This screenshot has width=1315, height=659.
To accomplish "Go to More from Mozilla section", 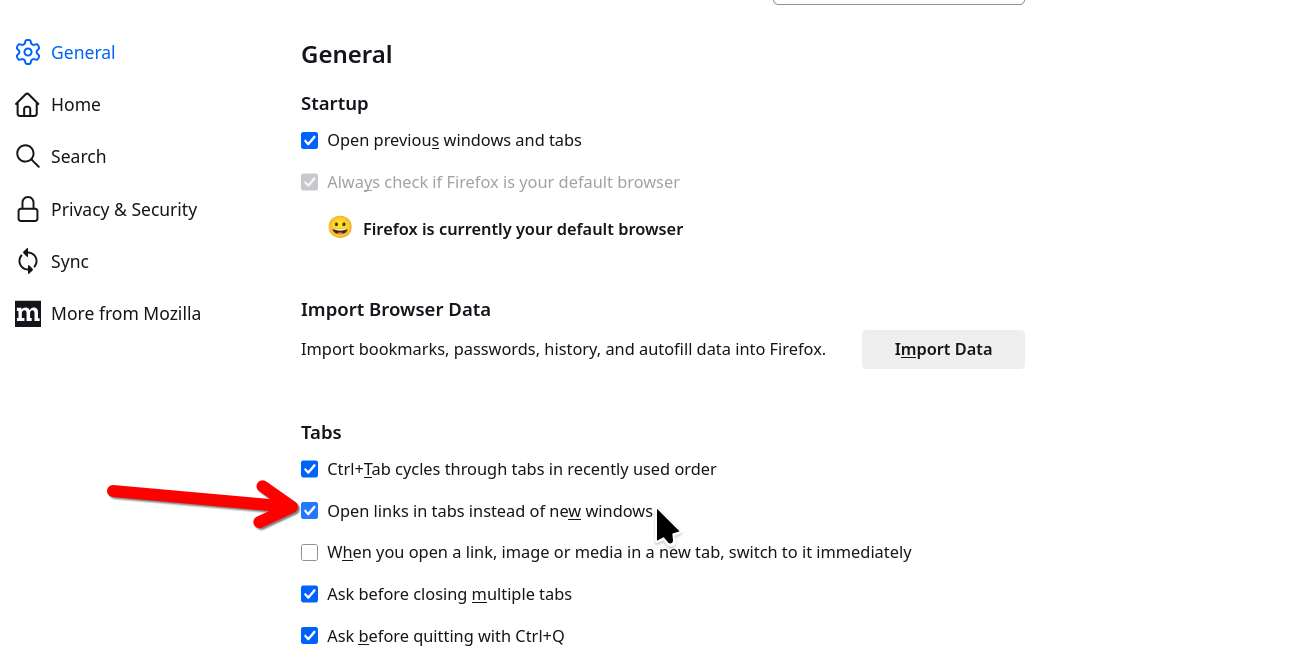I will 126,314.
